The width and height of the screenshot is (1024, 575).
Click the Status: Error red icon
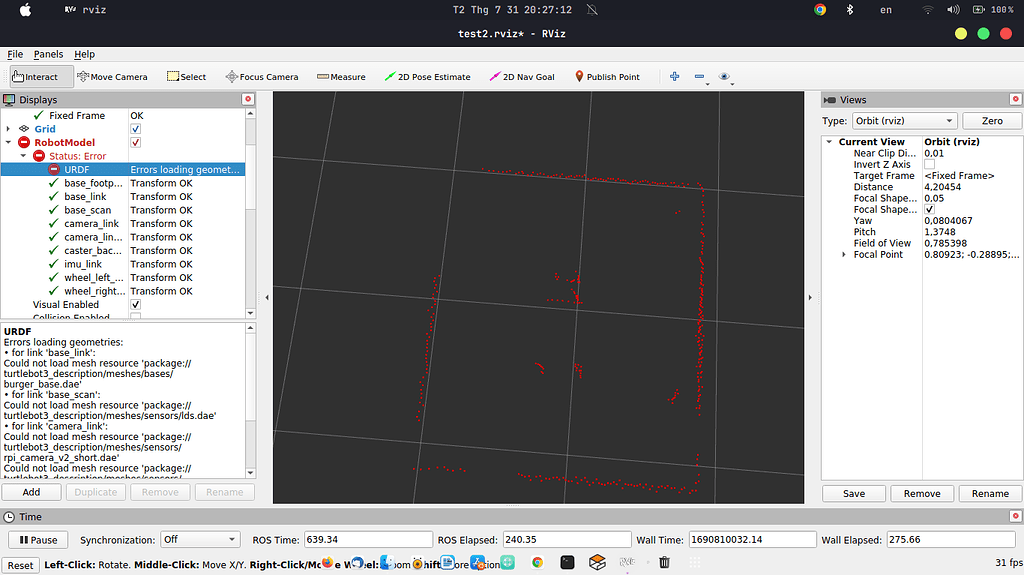[39, 156]
